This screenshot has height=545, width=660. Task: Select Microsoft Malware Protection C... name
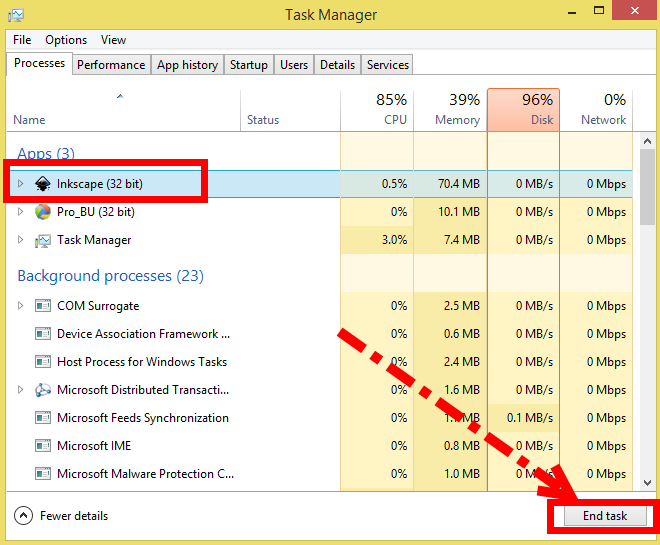pyautogui.click(x=146, y=474)
